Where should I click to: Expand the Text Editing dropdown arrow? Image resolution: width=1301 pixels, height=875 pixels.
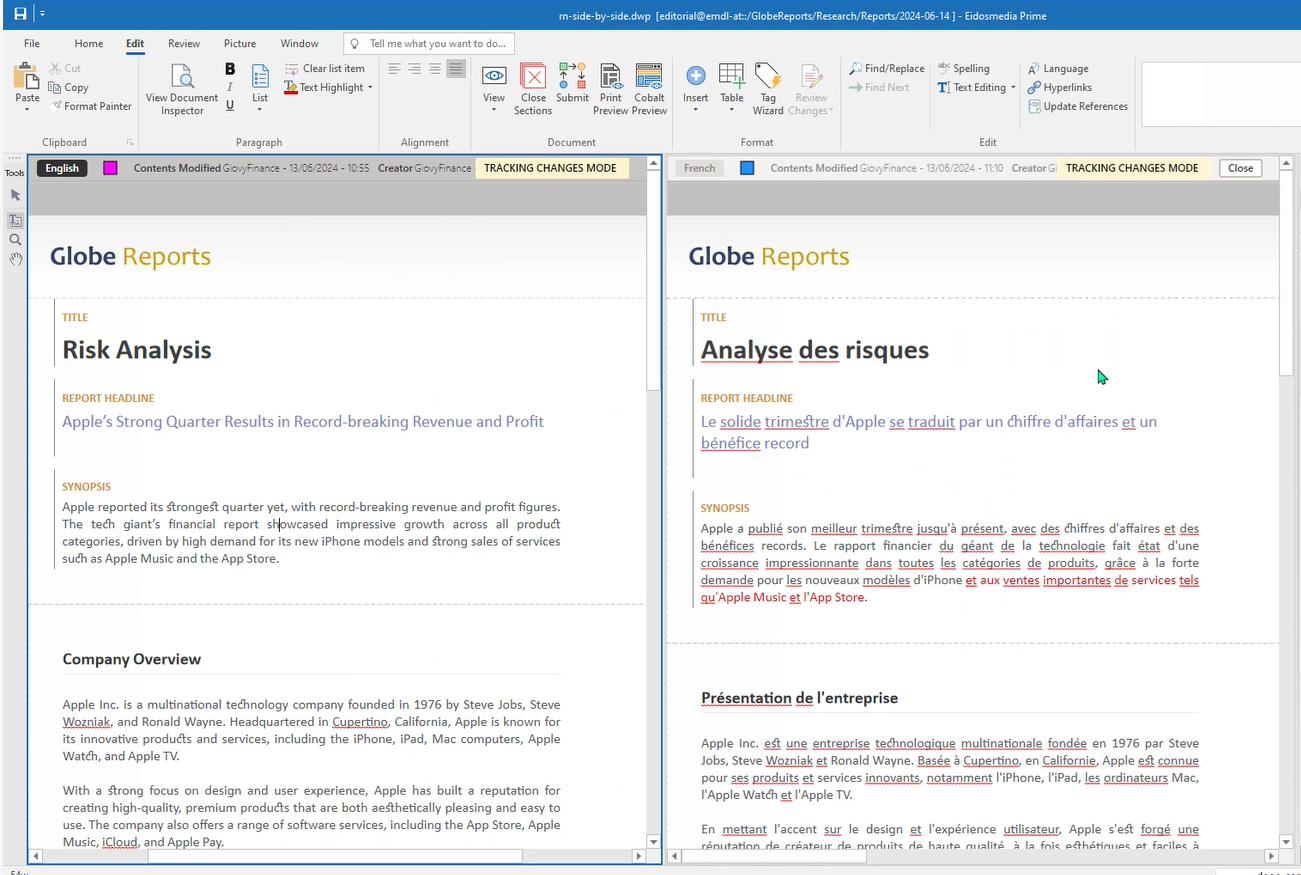(1013, 88)
